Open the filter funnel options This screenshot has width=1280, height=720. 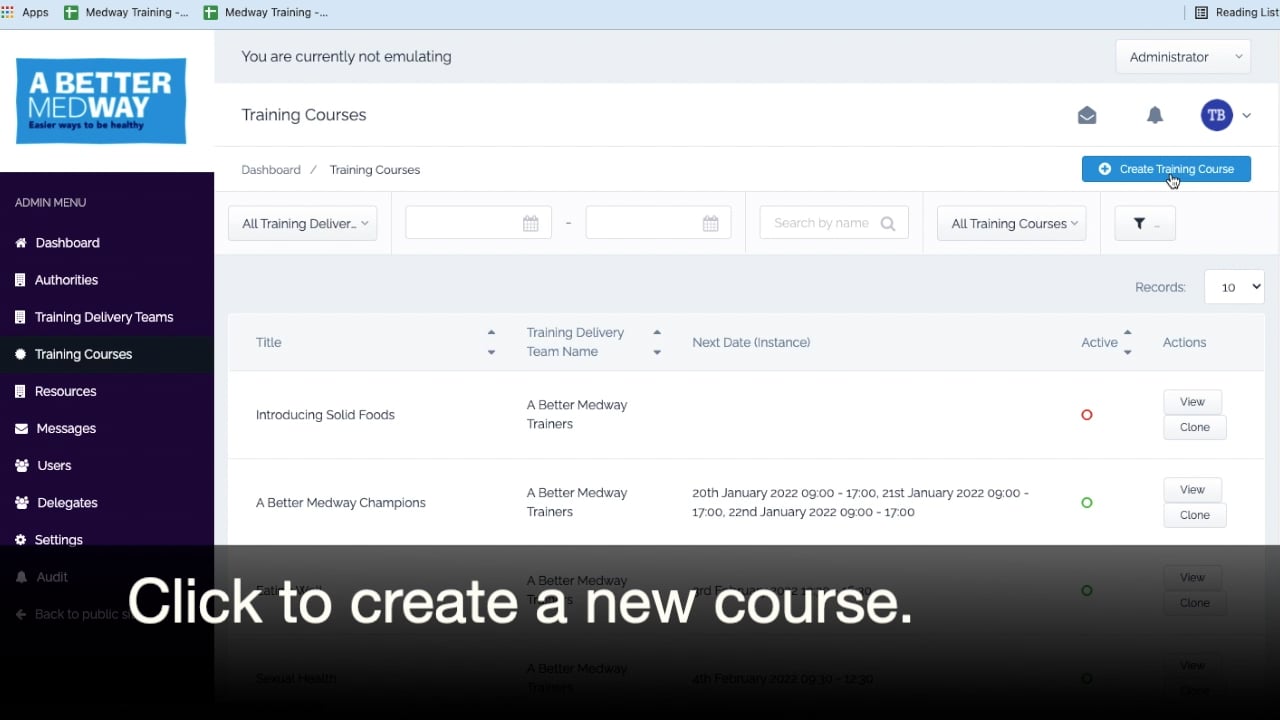(1145, 224)
